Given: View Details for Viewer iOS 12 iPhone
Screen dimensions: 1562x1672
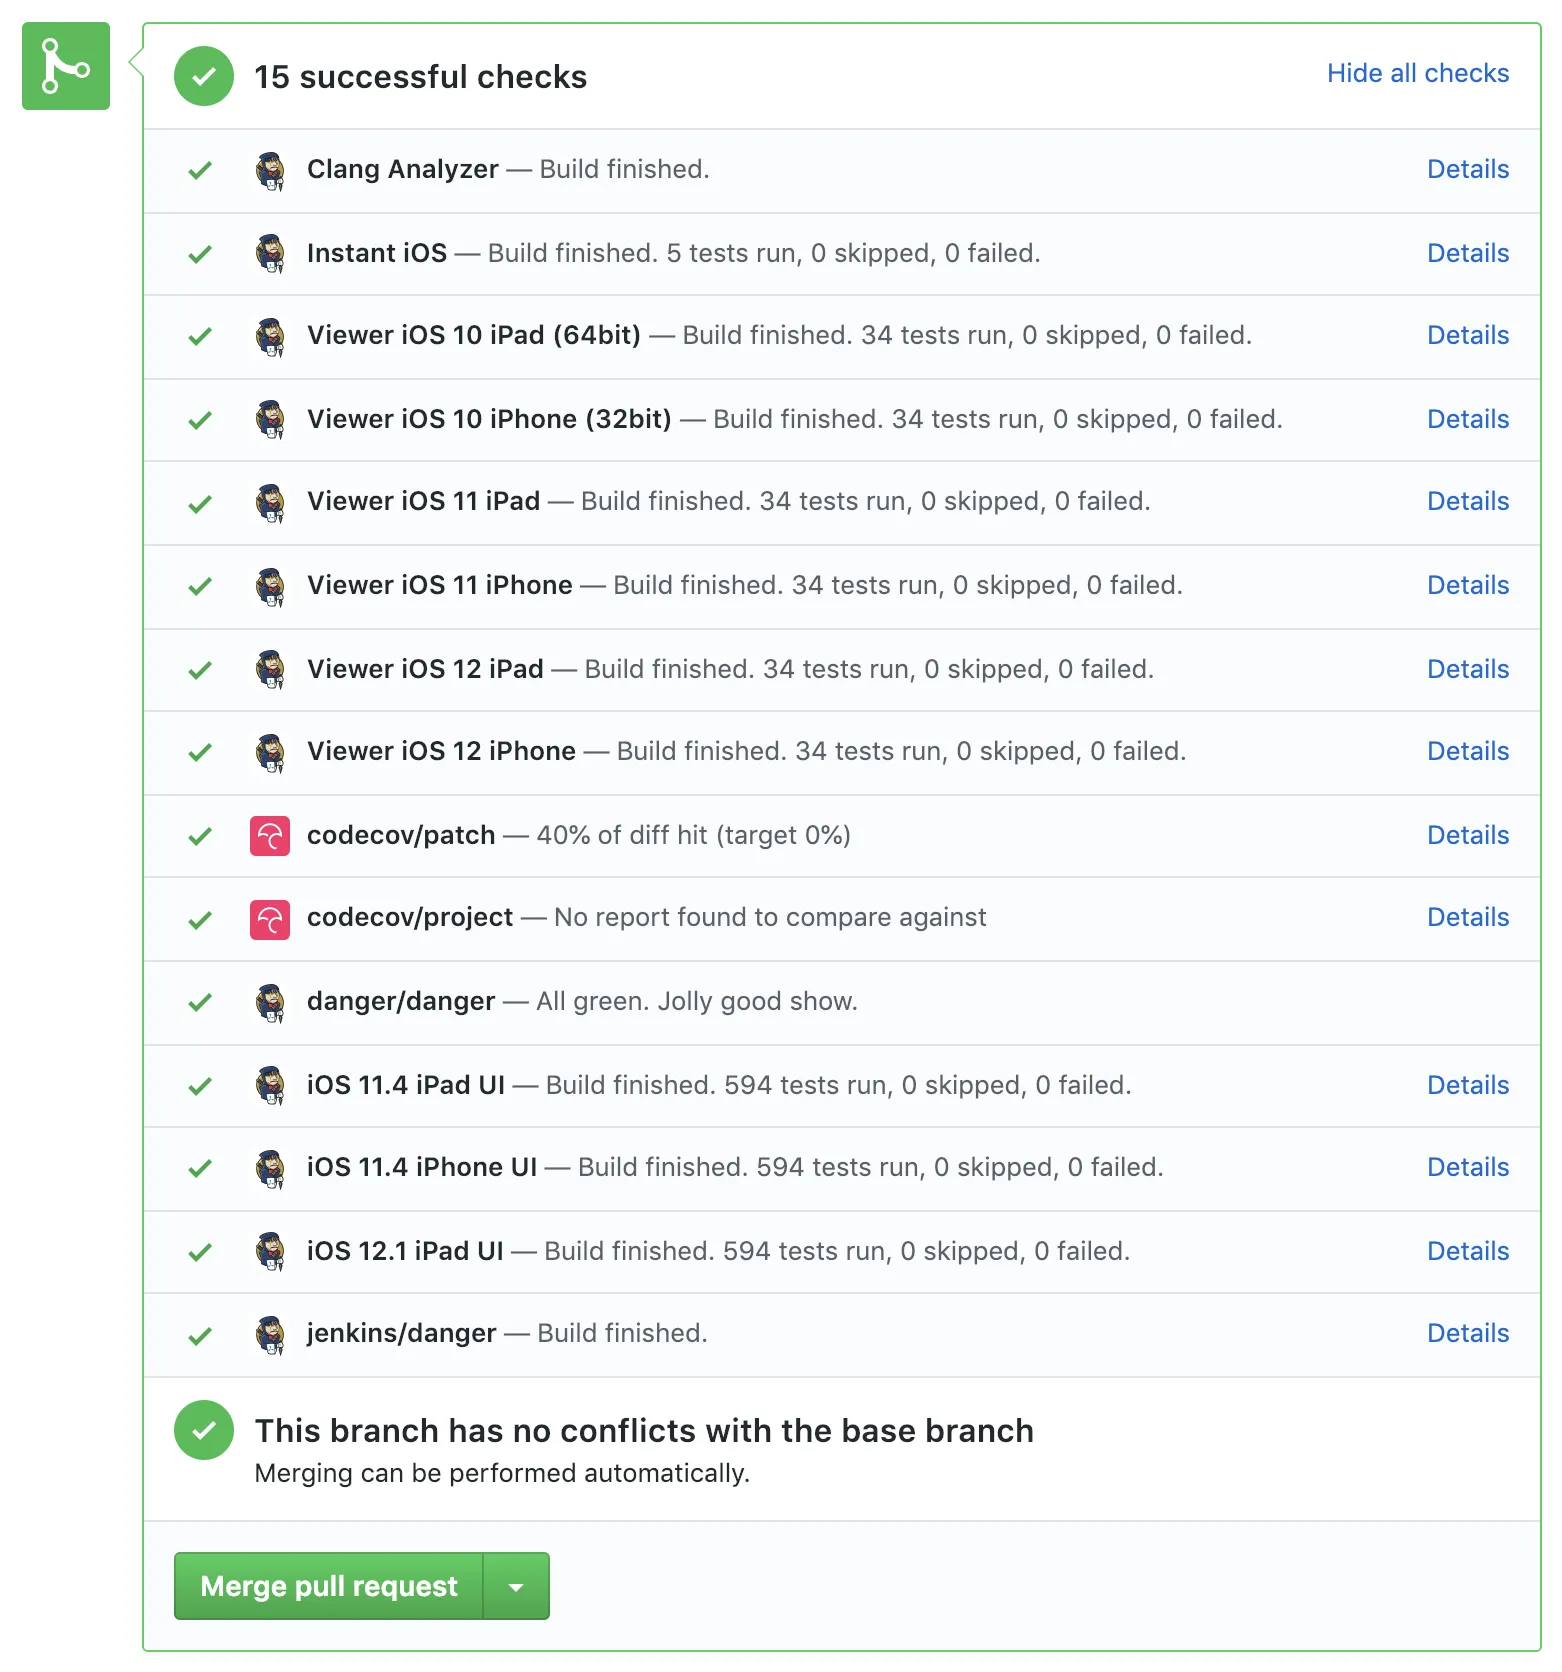Looking at the screenshot, I should 1468,751.
